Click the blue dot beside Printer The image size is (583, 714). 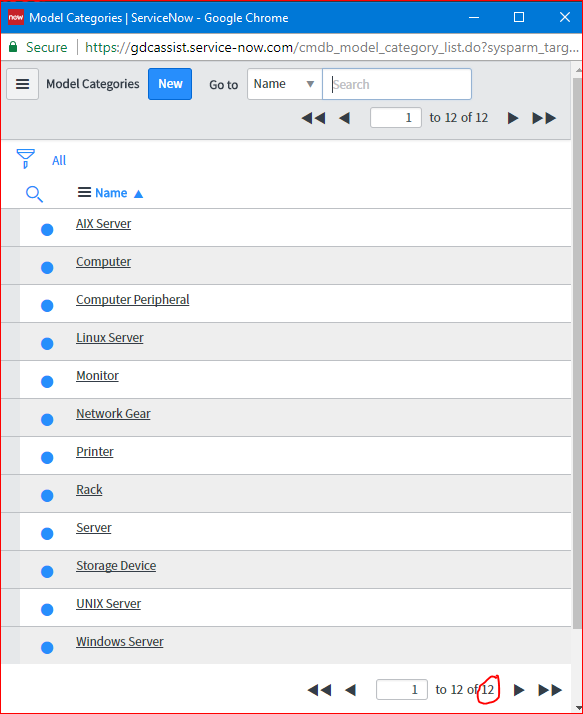[x=47, y=458]
